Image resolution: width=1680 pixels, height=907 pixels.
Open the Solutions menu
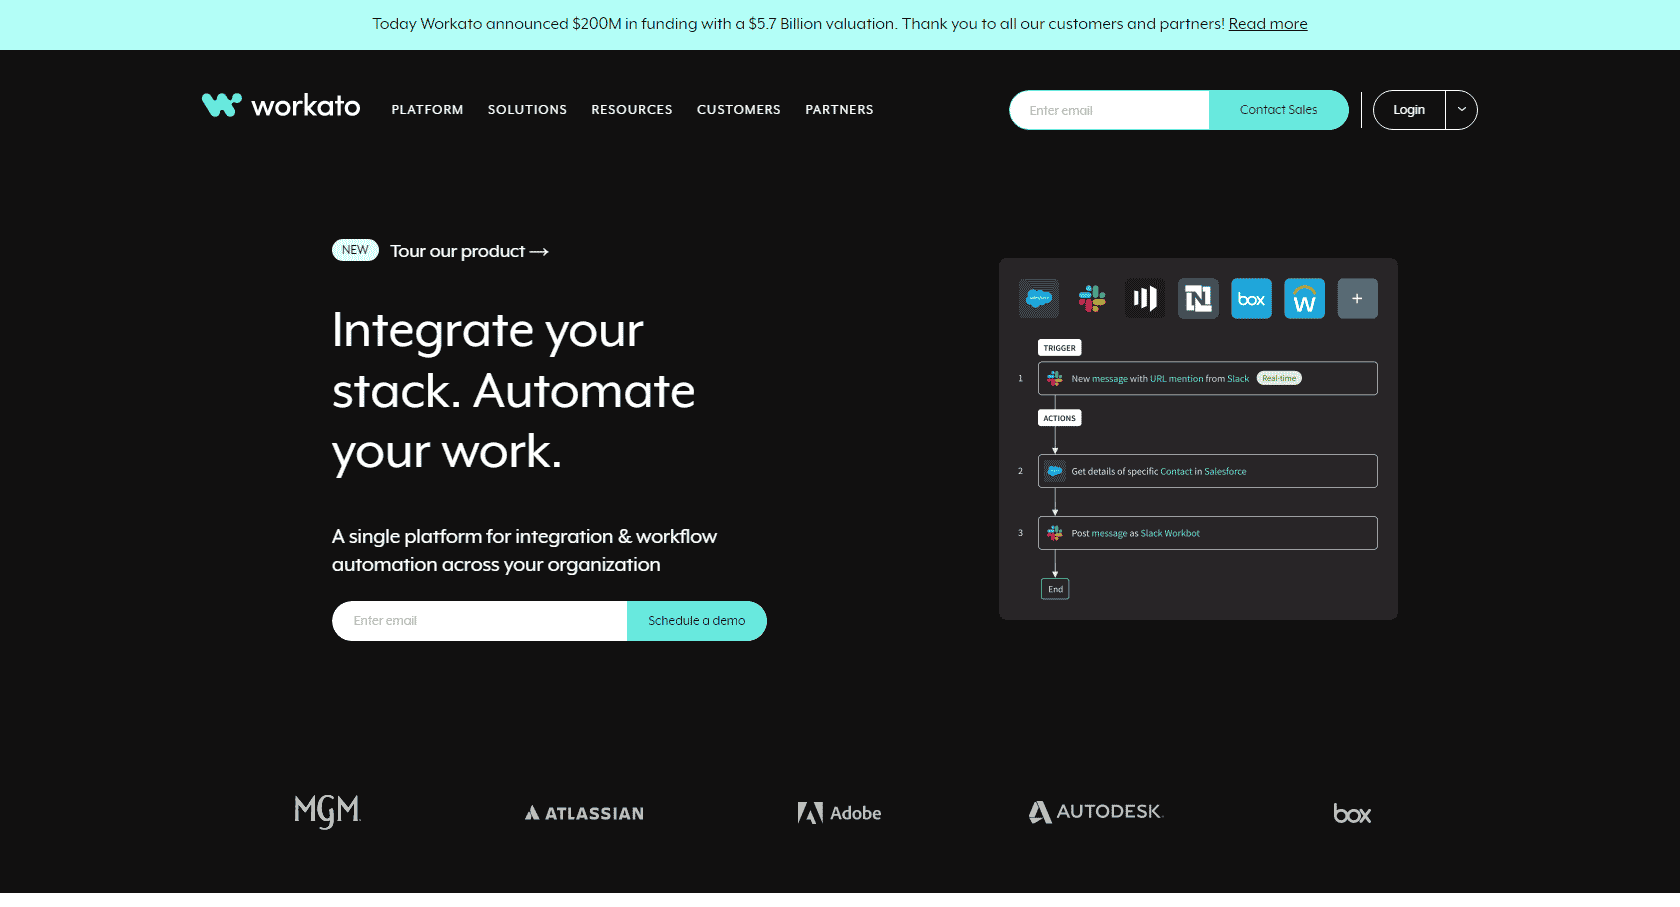[x=527, y=110]
